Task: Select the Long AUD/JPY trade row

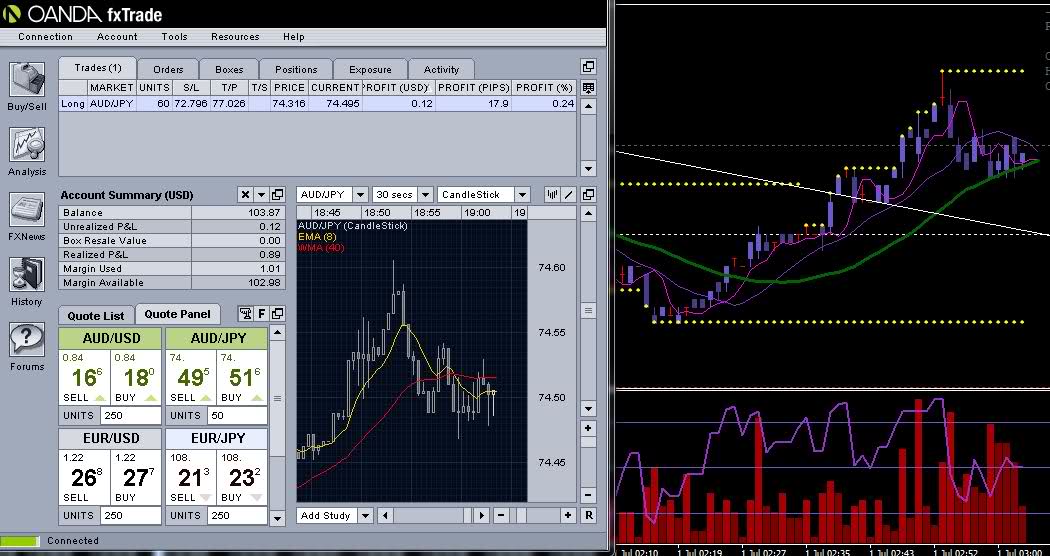Action: coord(317,104)
